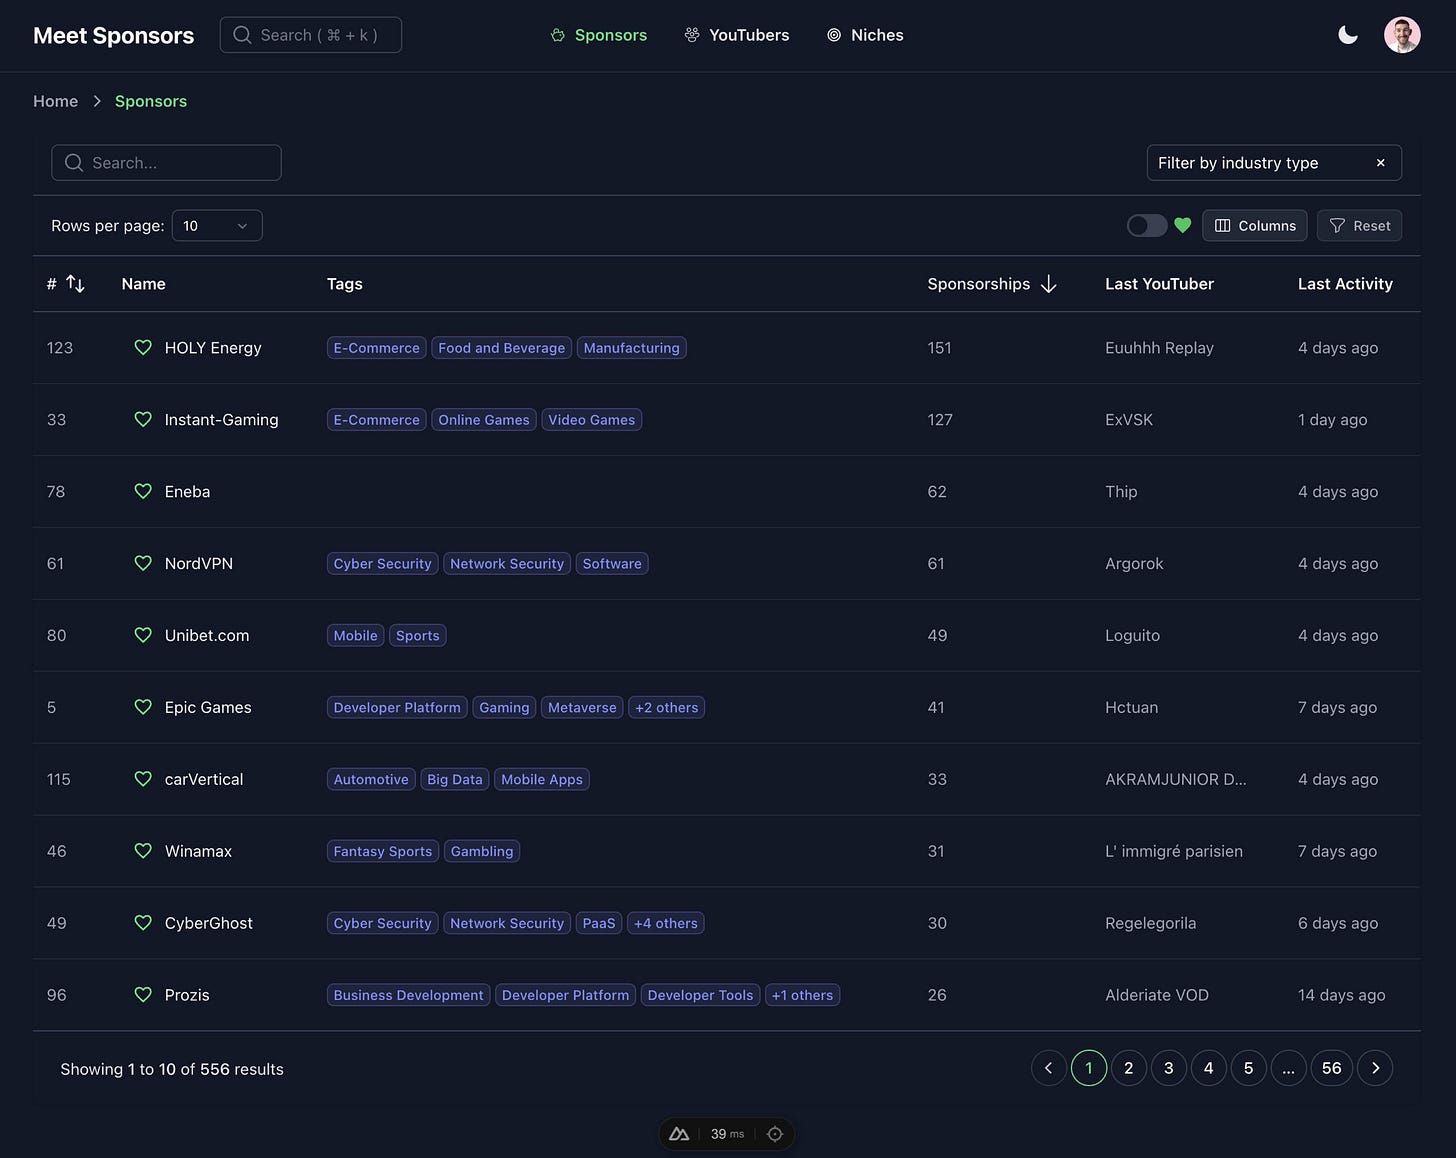Image resolution: width=1456 pixels, height=1158 pixels.
Task: Open the YouTubers nav tab
Action: point(737,35)
